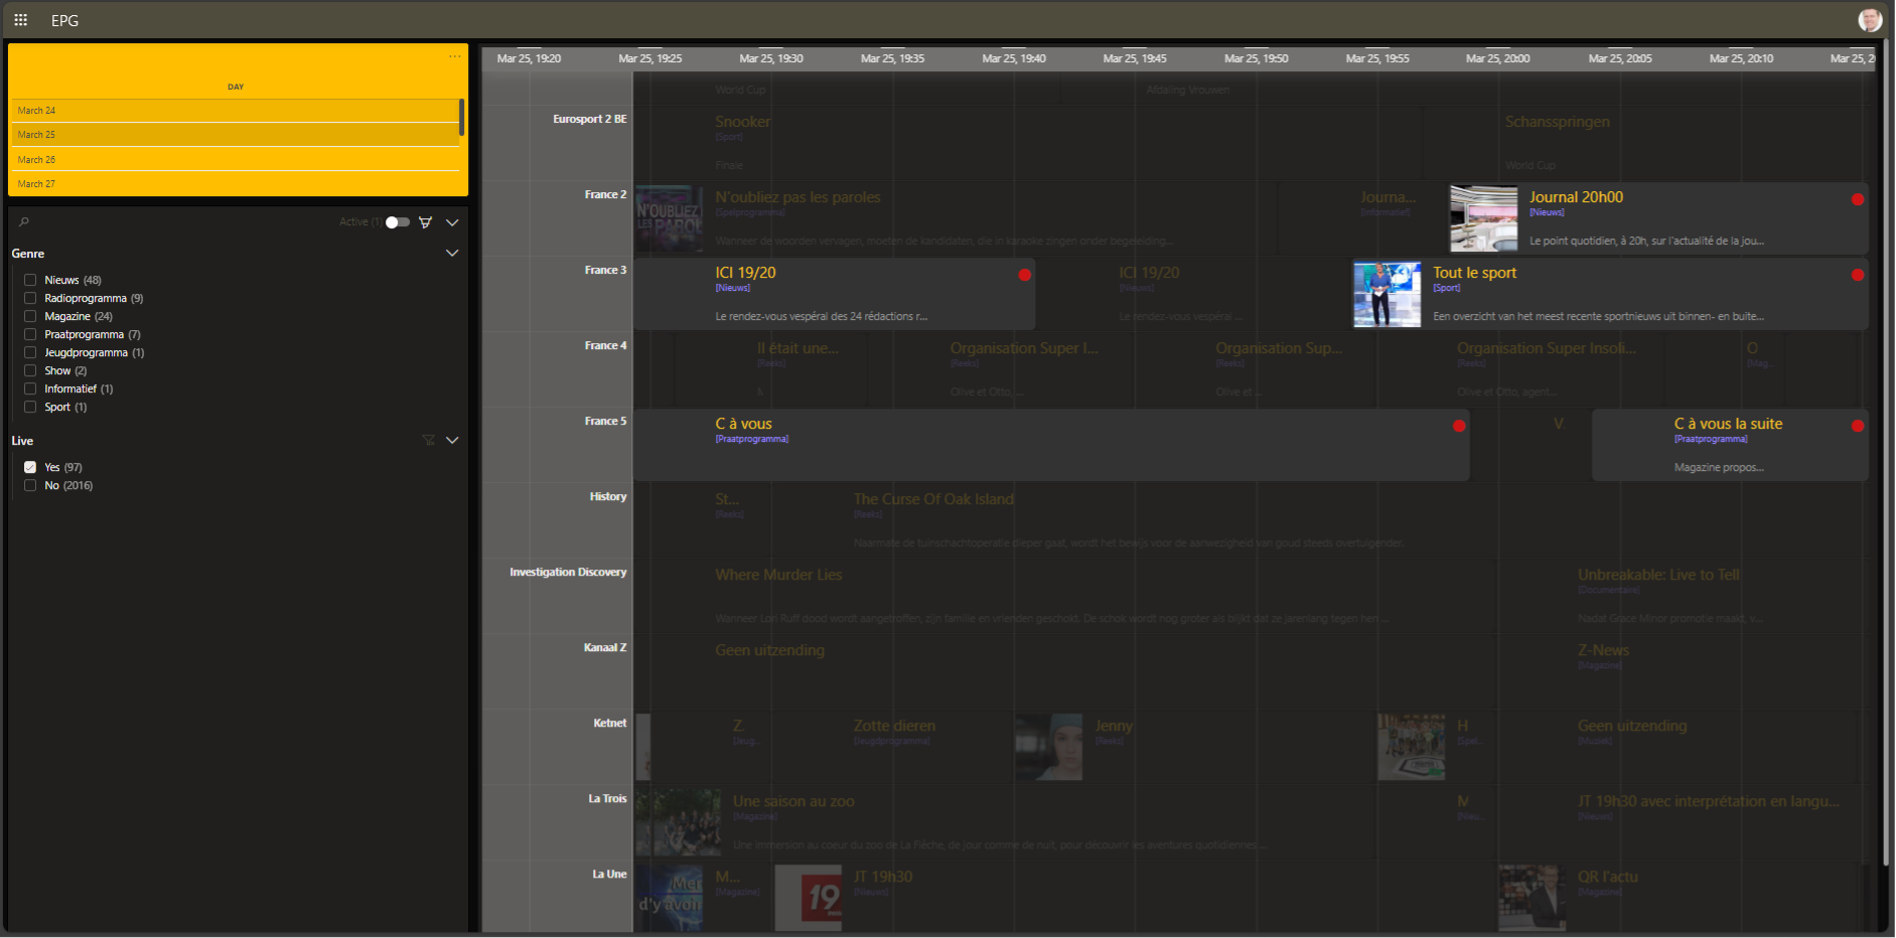Screen dimensions: 1896x938
Task: Click the filter funnel icon beside Active
Action: 426,222
